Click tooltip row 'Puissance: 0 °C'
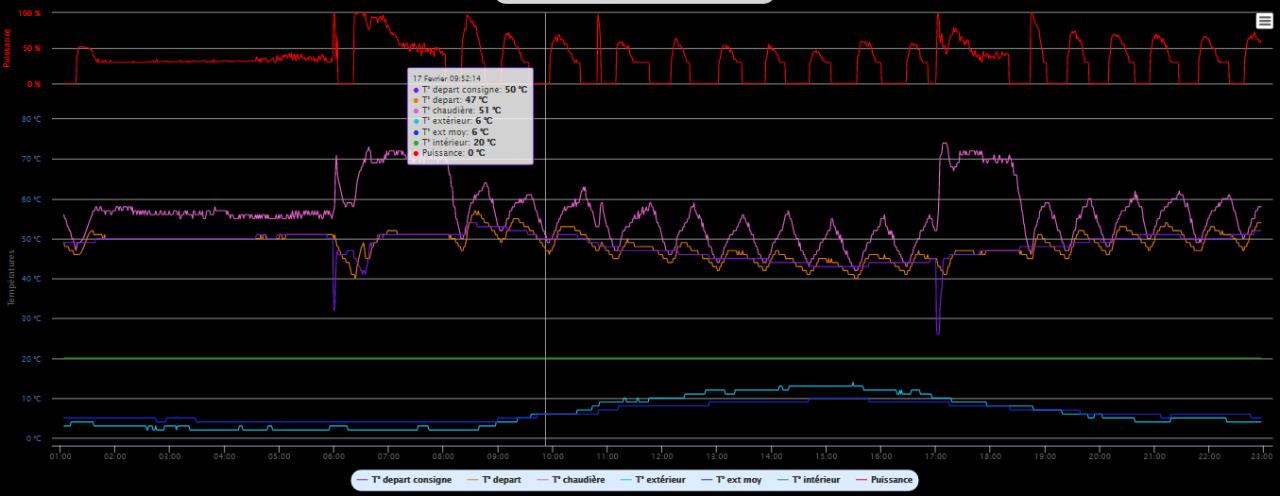The height and width of the screenshot is (496, 1280). (449, 152)
